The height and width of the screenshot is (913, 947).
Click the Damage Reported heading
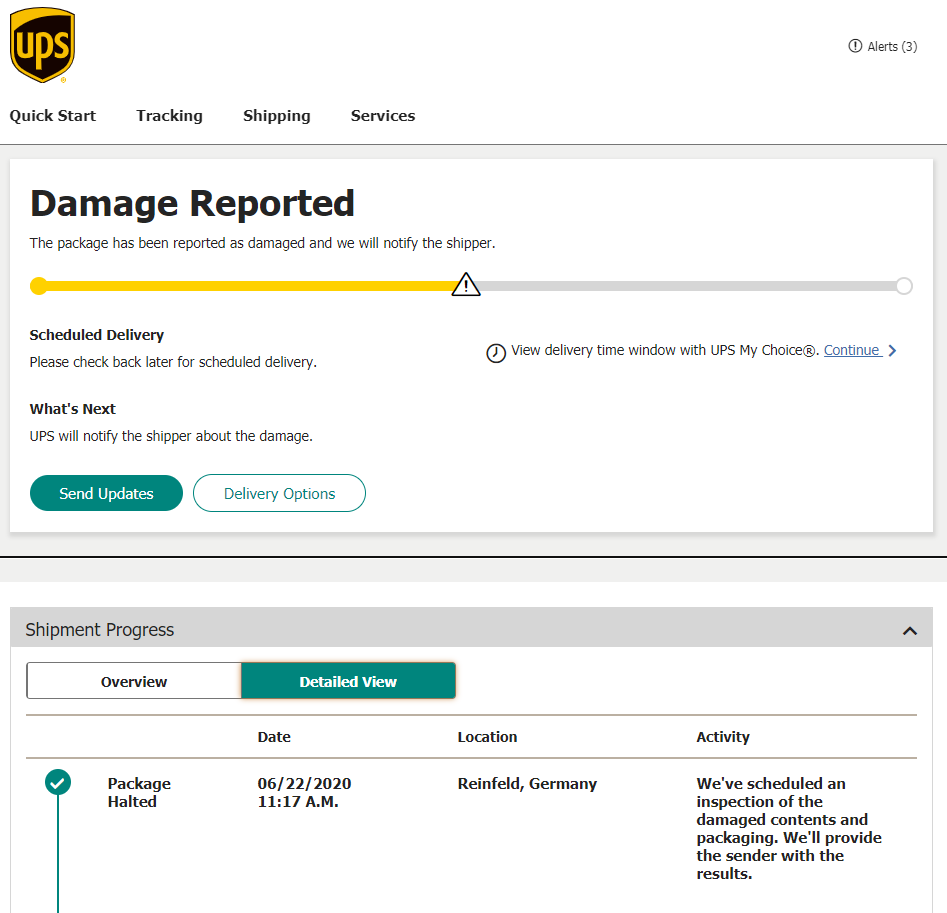click(x=192, y=203)
